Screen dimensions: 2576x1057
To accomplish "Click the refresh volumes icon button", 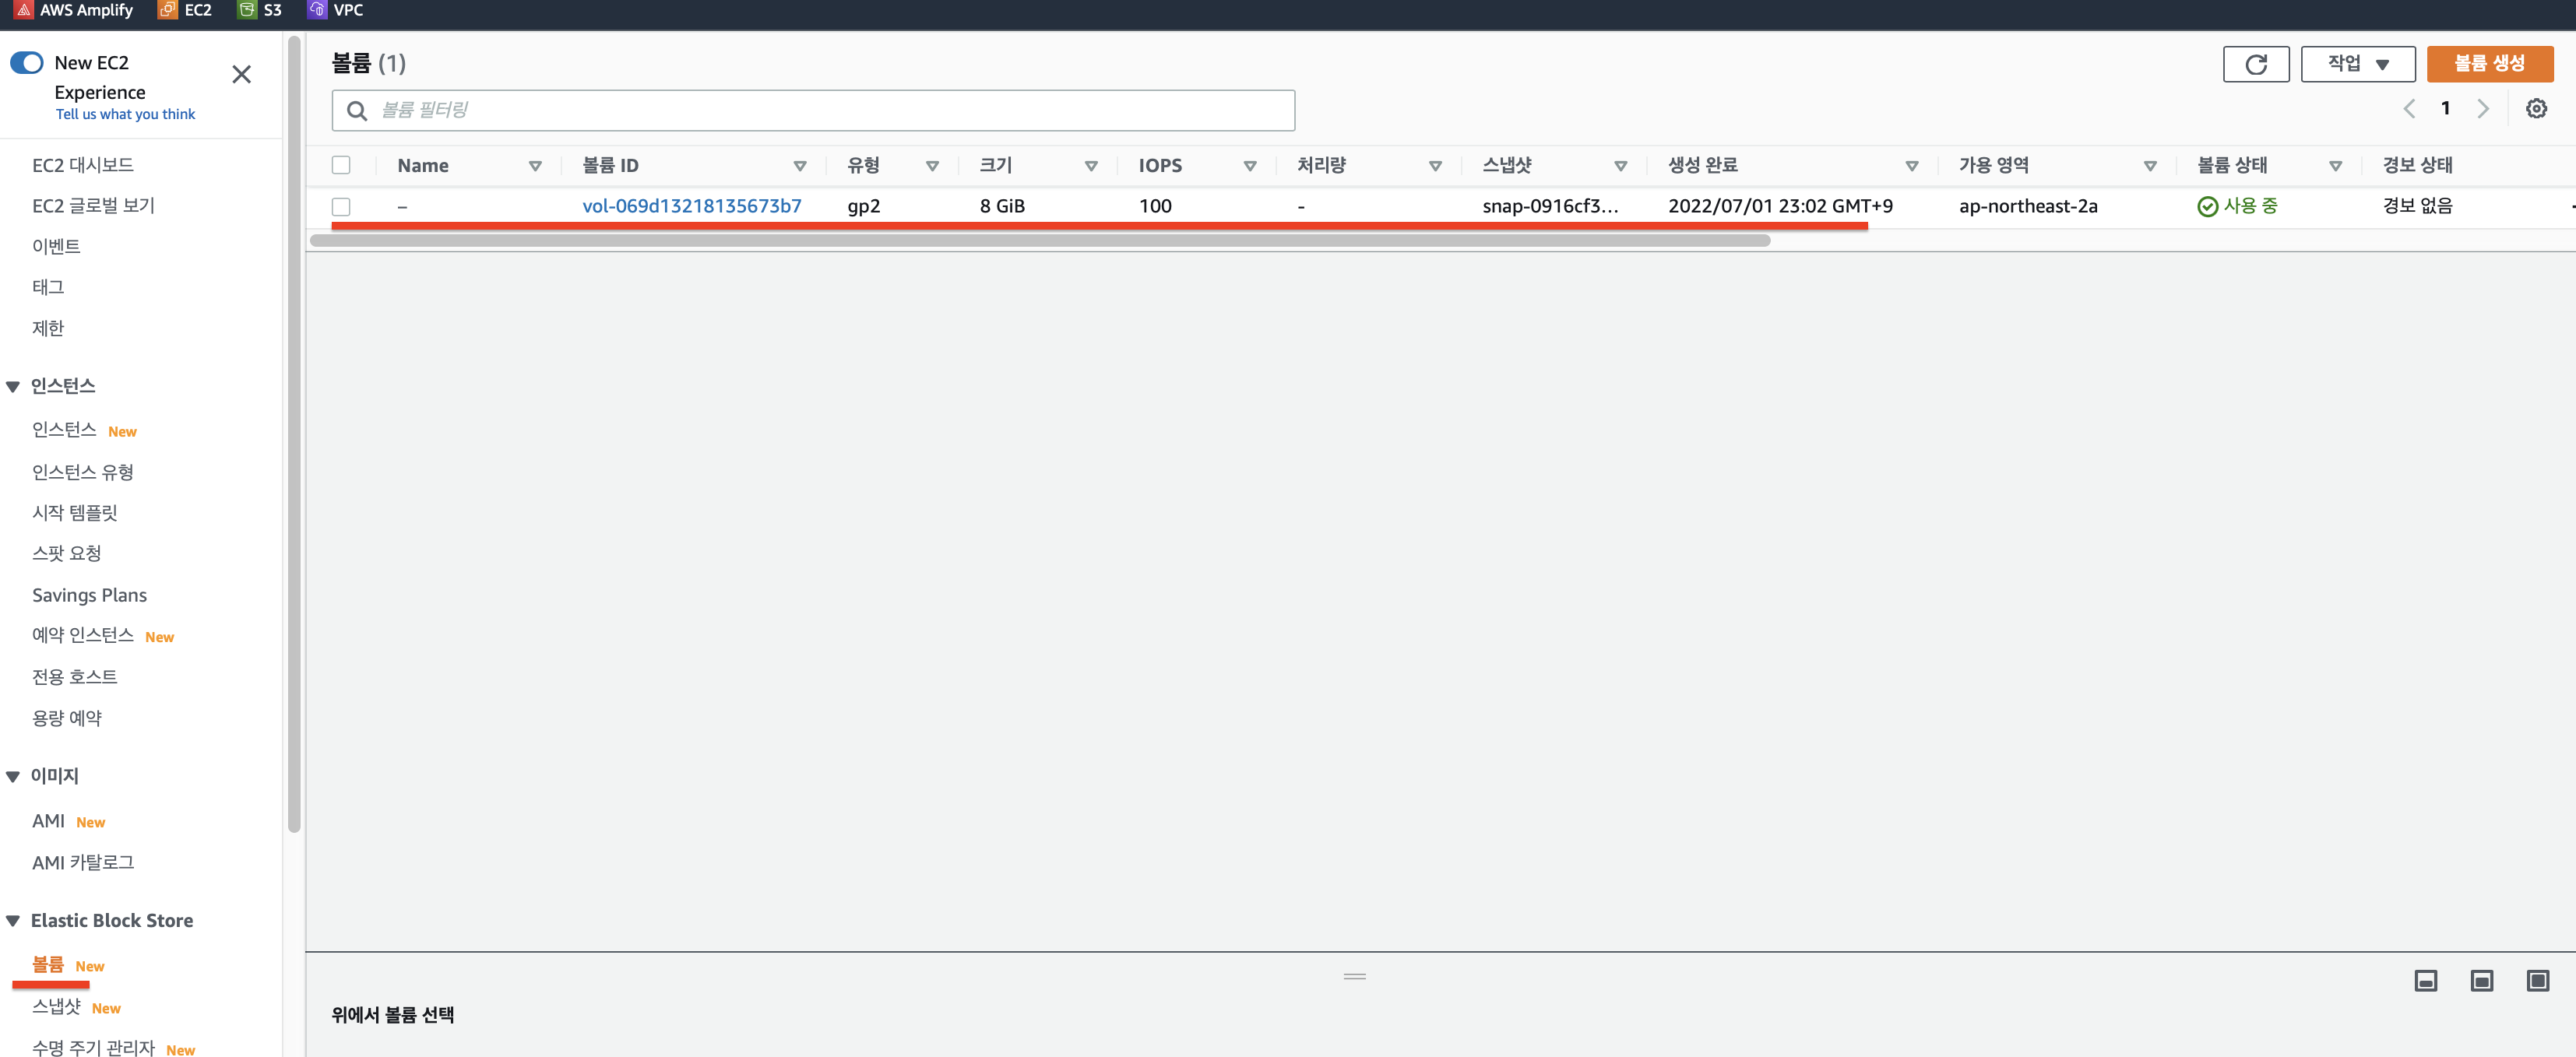I will (2255, 64).
